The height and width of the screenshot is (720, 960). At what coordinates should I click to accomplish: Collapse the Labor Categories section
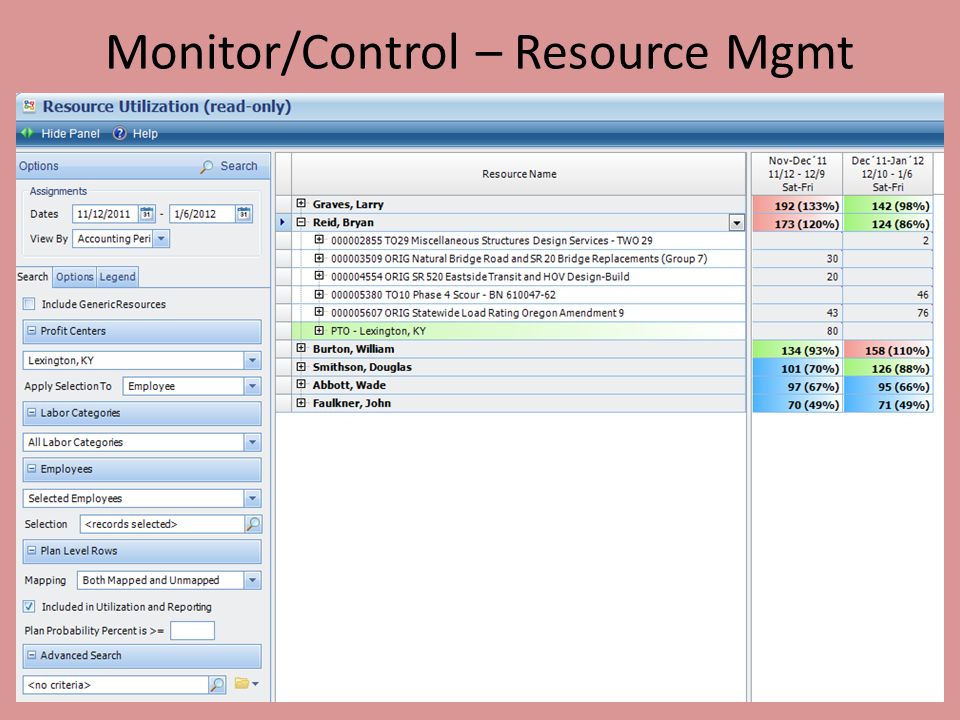pos(32,413)
